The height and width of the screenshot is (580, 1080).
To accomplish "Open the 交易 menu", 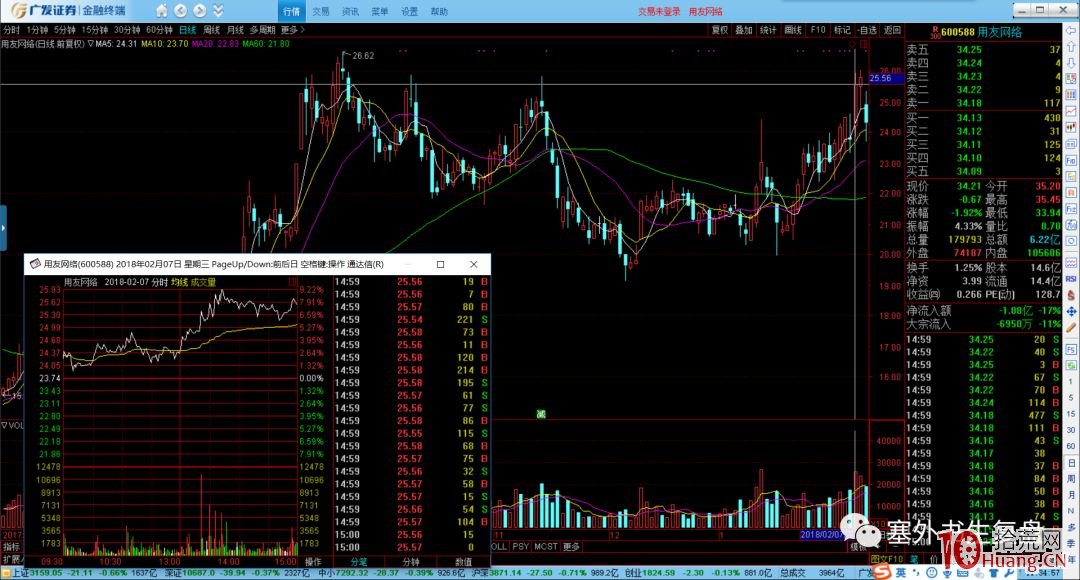I will (x=321, y=11).
